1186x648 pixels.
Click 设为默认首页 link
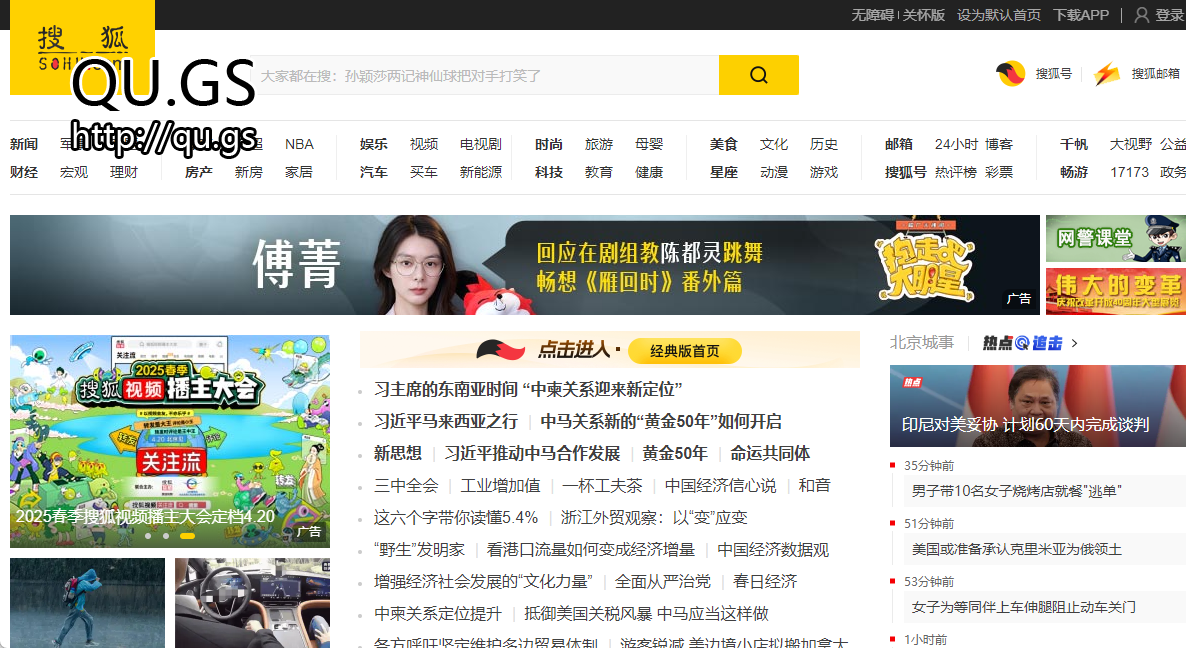pyautogui.click(x=998, y=14)
